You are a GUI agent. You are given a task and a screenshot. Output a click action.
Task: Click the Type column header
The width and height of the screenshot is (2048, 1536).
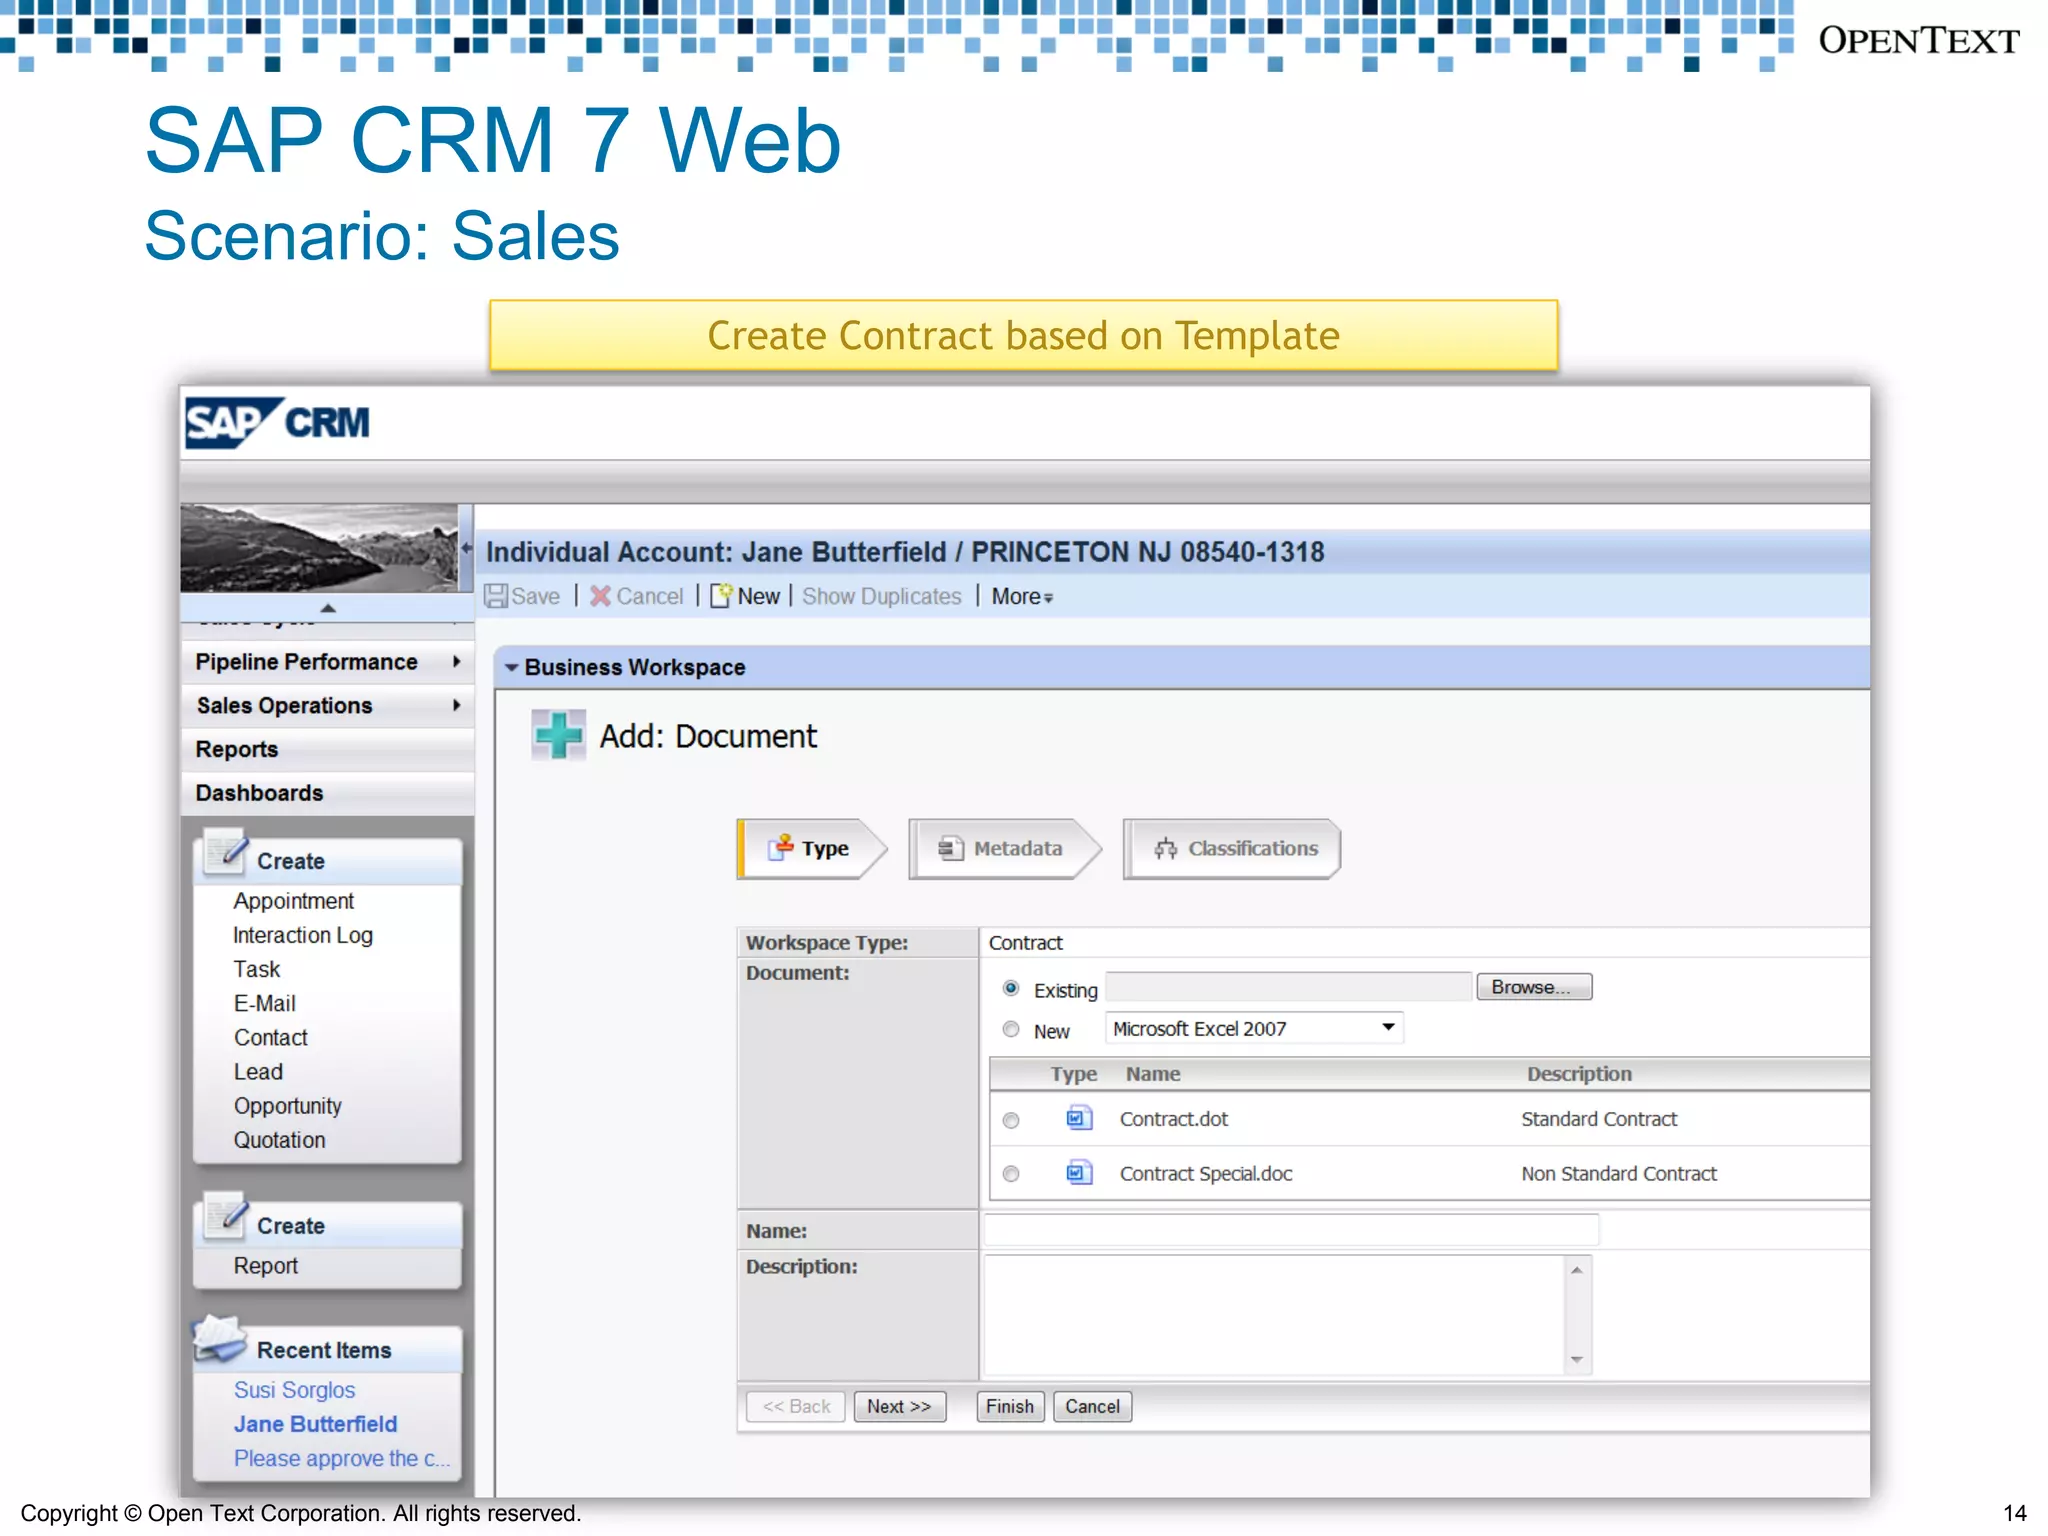coord(1073,1074)
